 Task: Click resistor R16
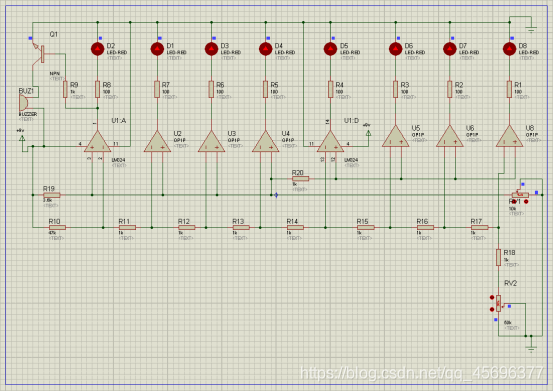click(425, 227)
